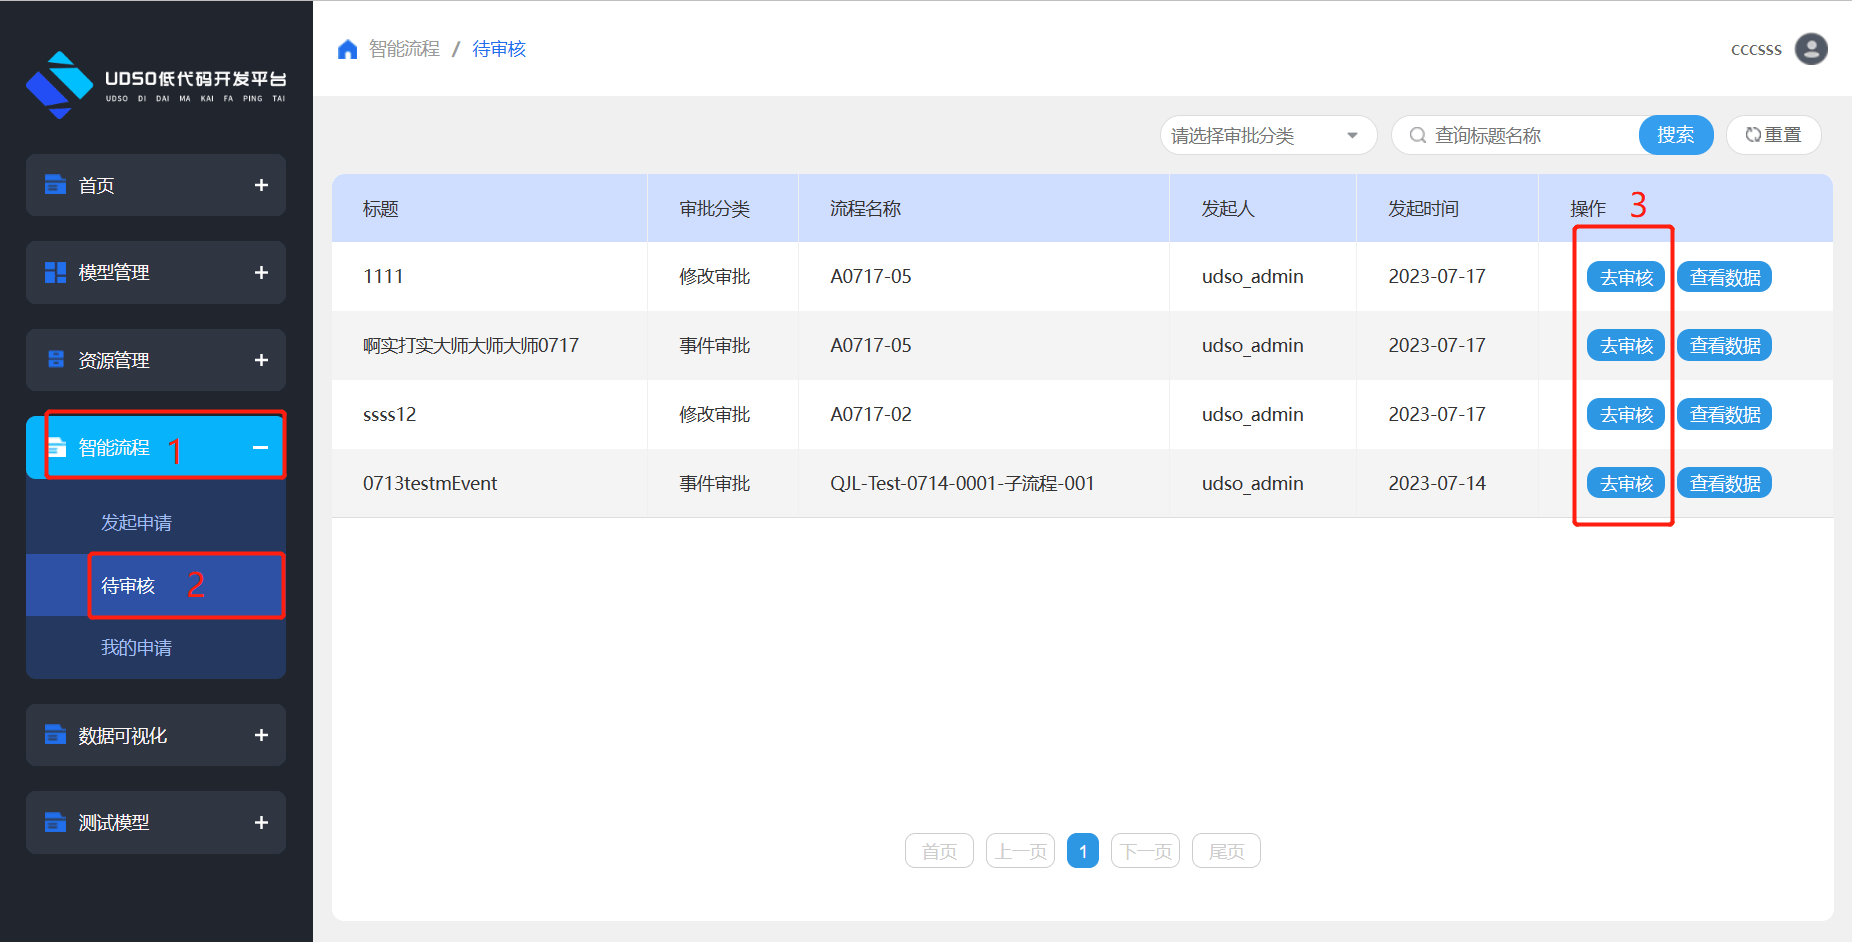Open the 请选择审批分类 dropdown

1267,135
